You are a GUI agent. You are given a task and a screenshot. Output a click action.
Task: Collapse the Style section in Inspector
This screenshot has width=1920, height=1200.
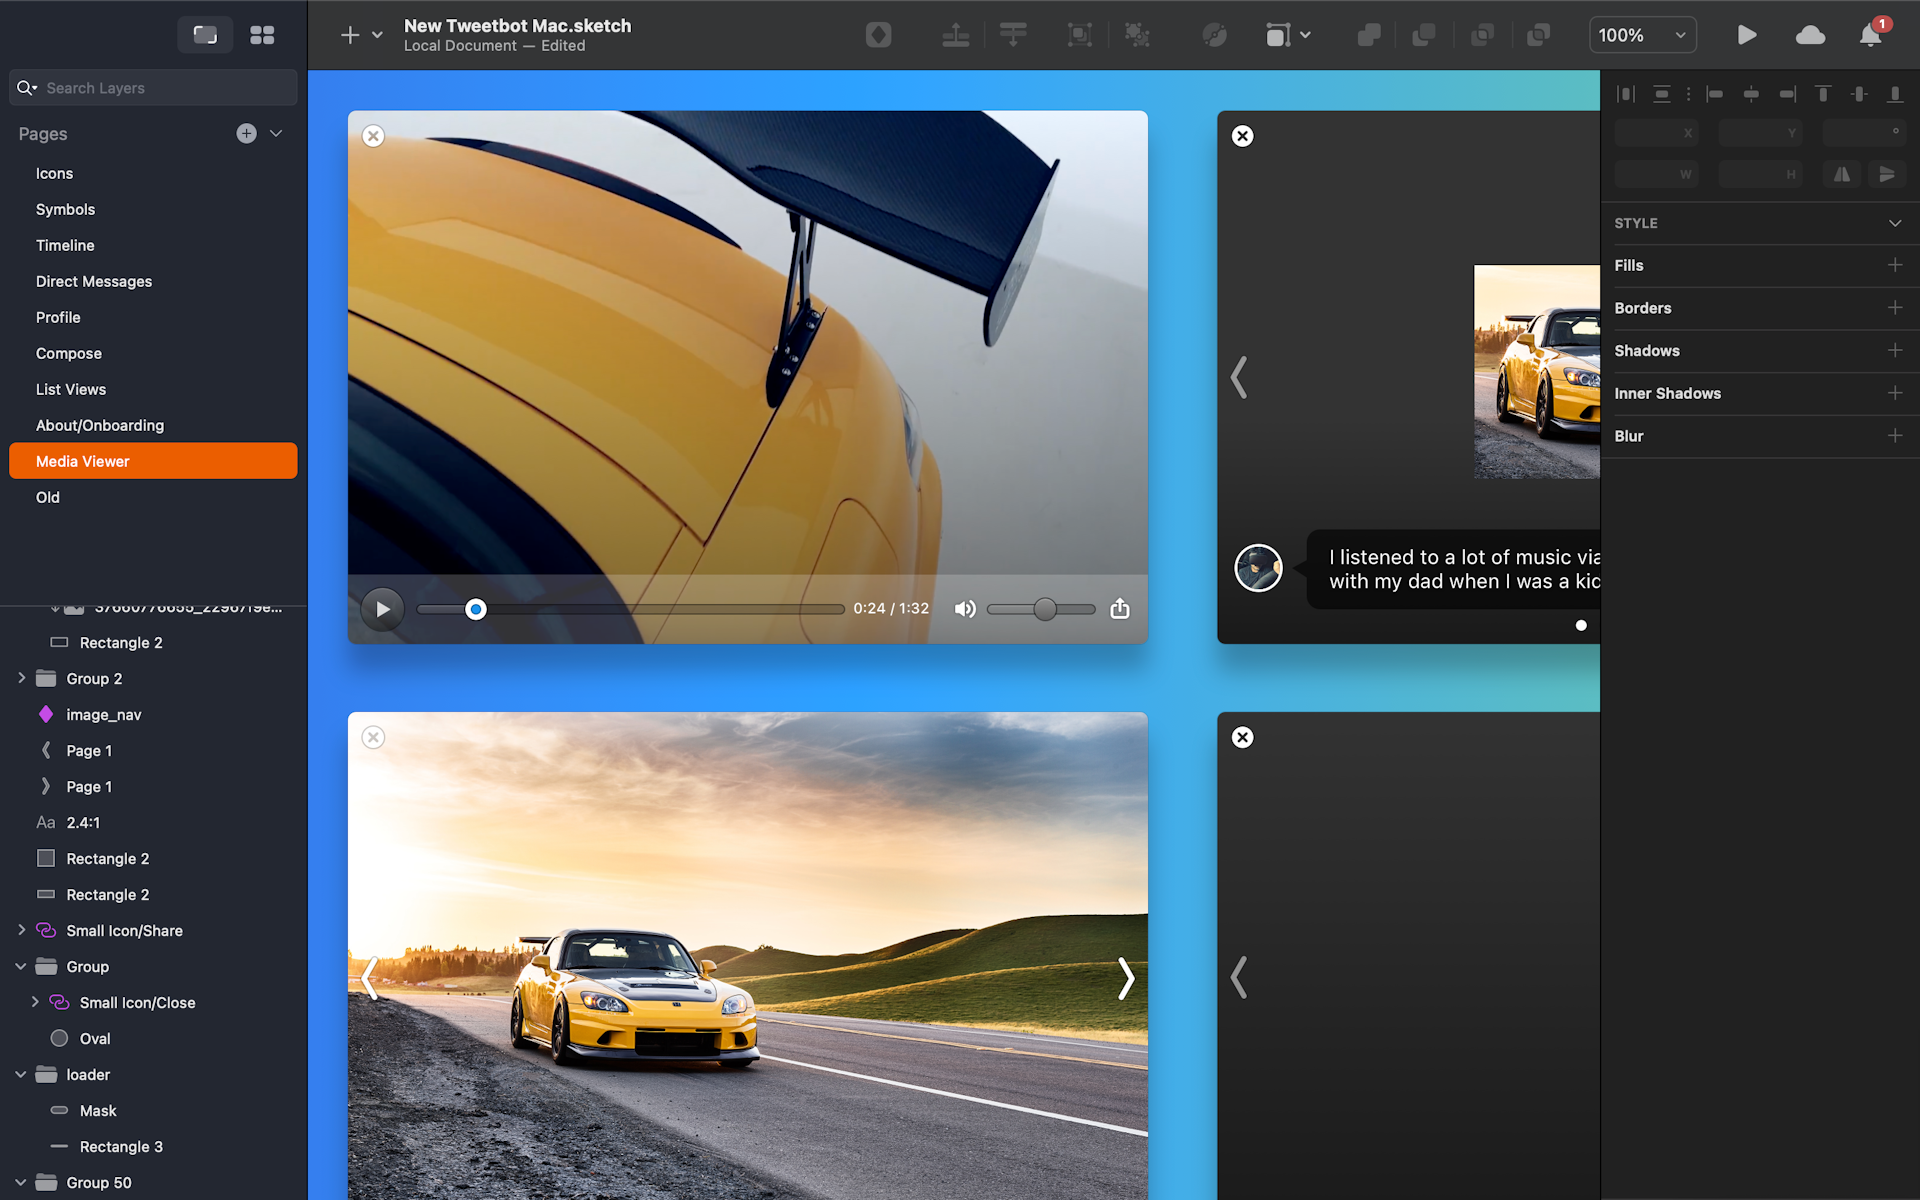1895,222
